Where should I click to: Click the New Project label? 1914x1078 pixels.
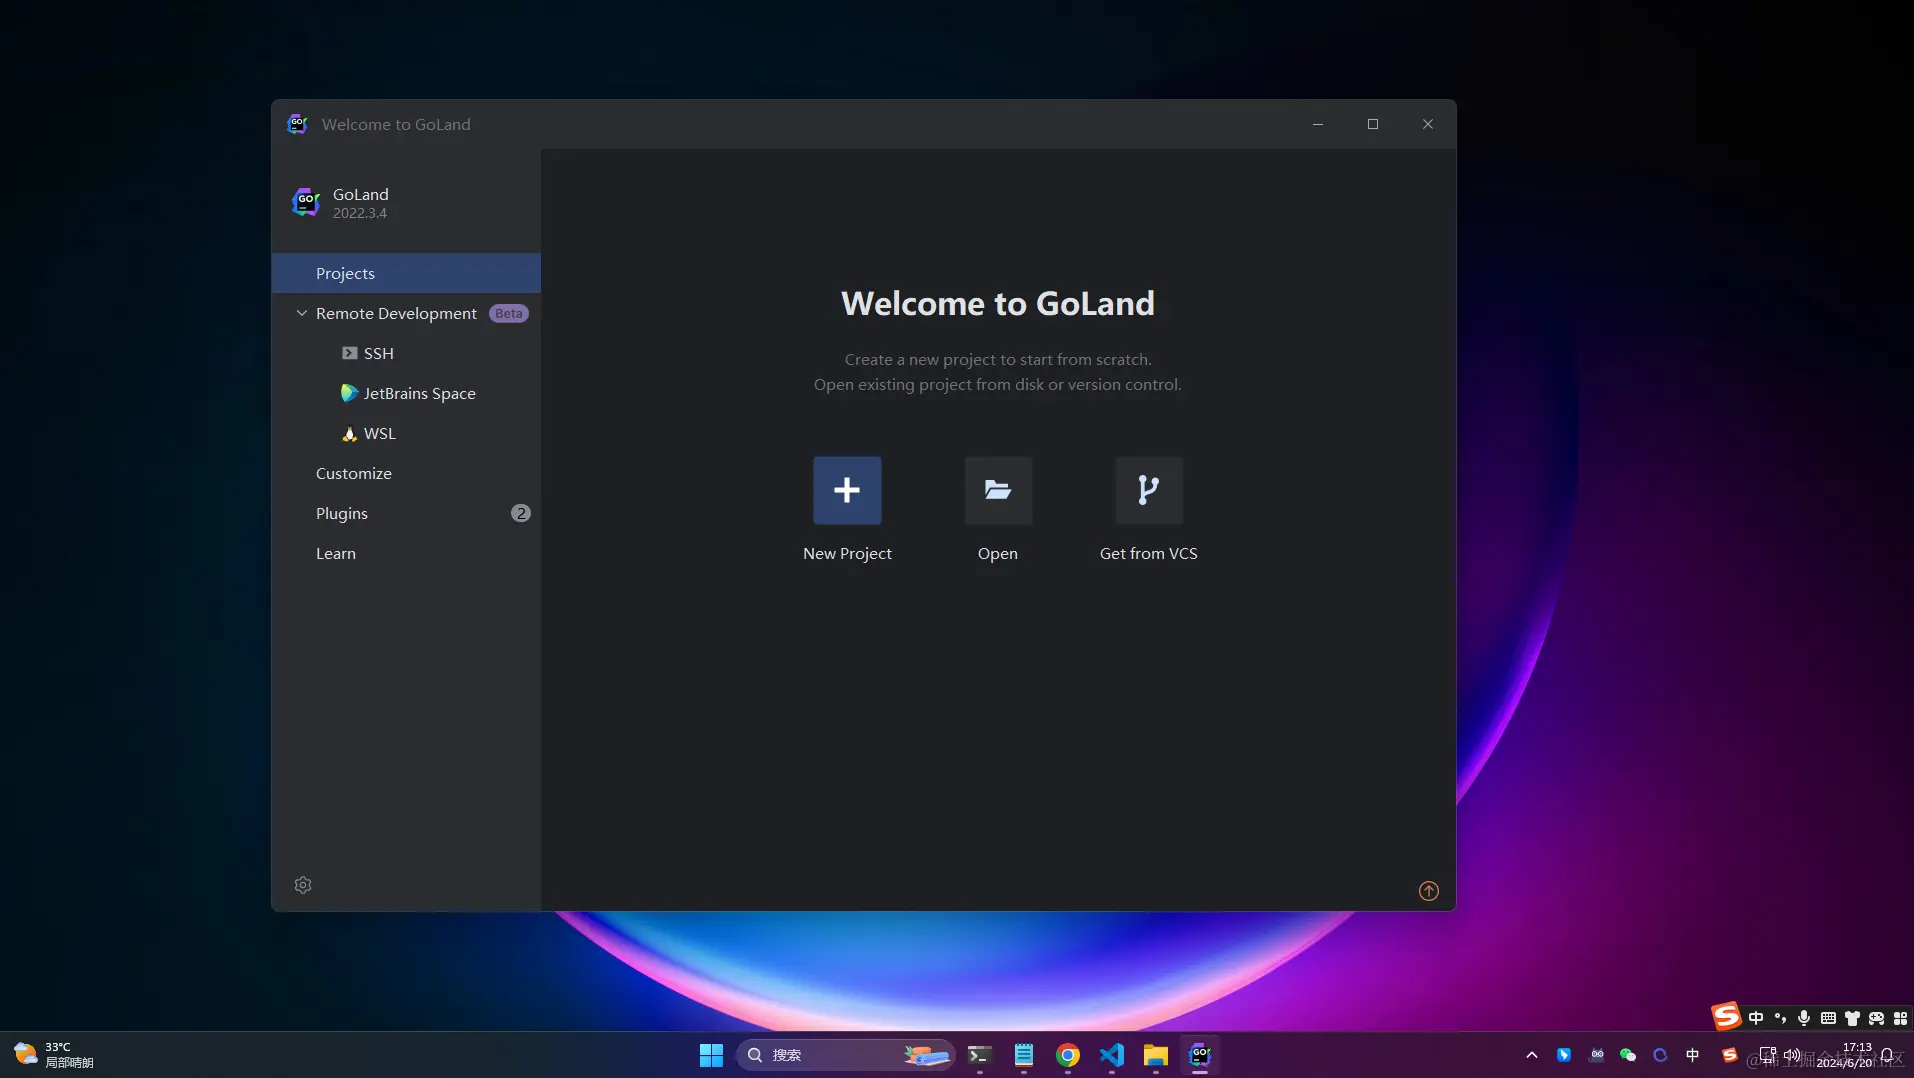click(847, 553)
